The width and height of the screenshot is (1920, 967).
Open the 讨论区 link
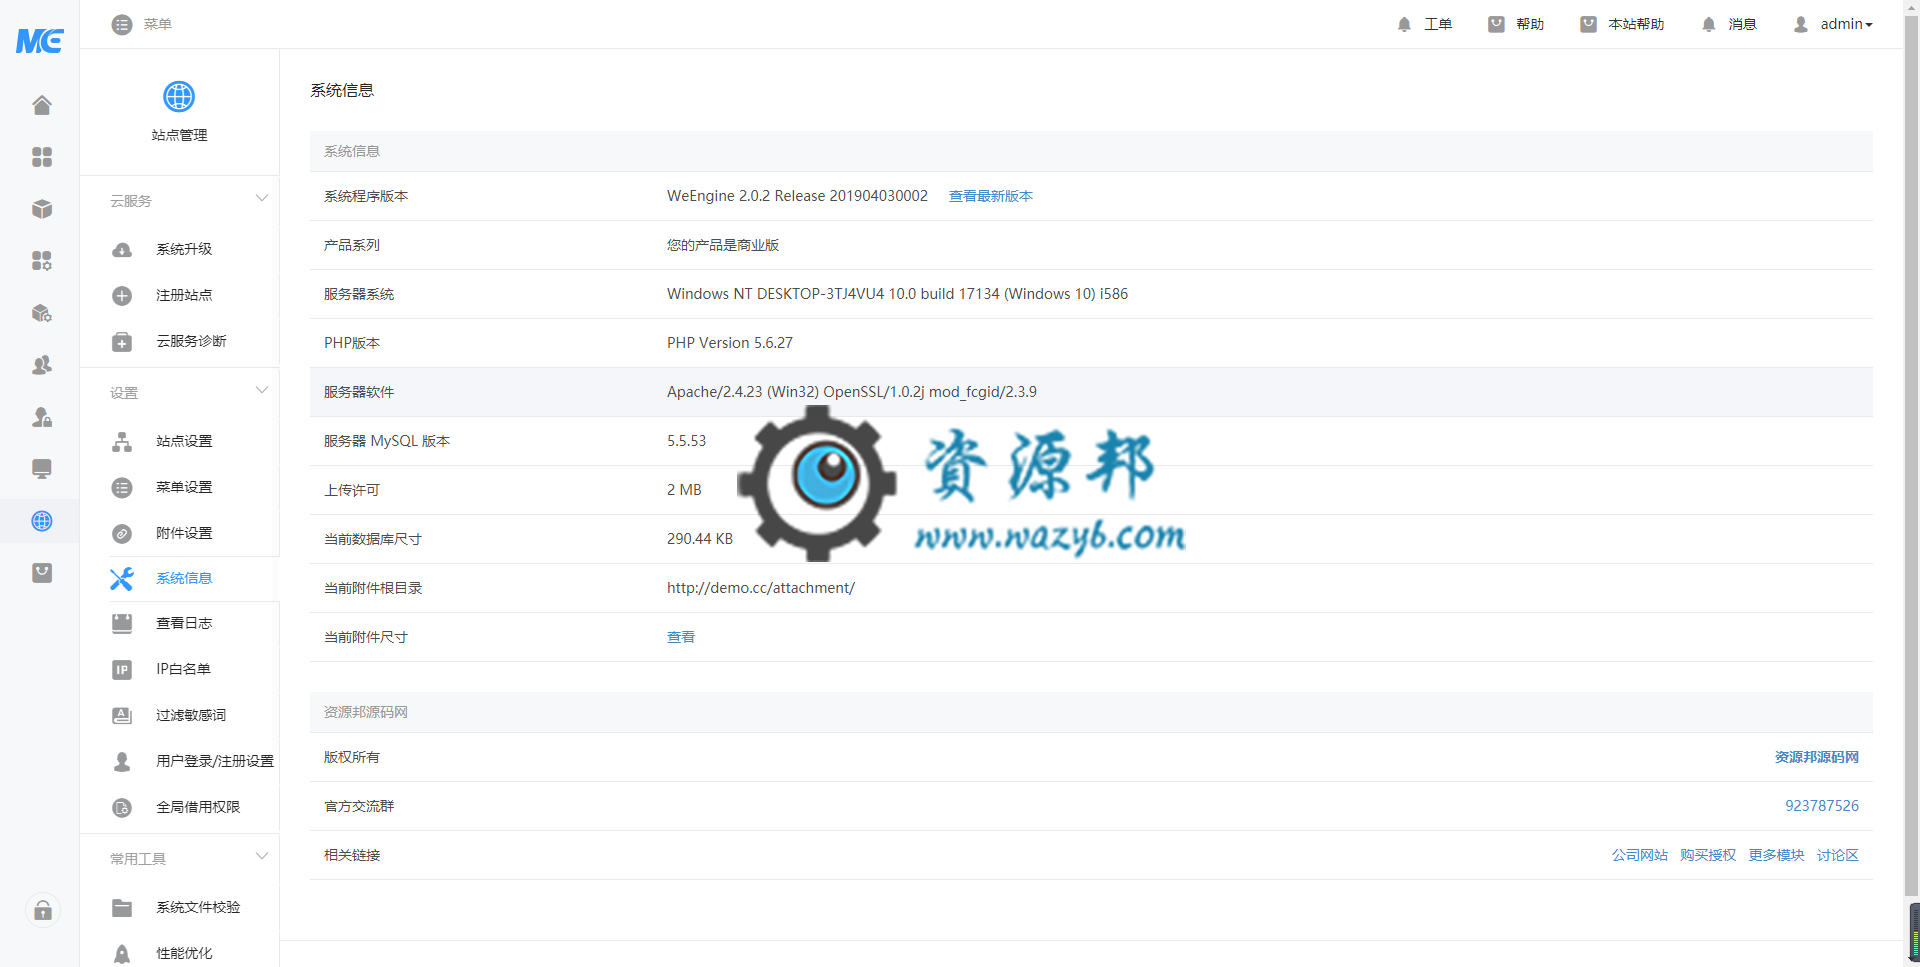1838,855
